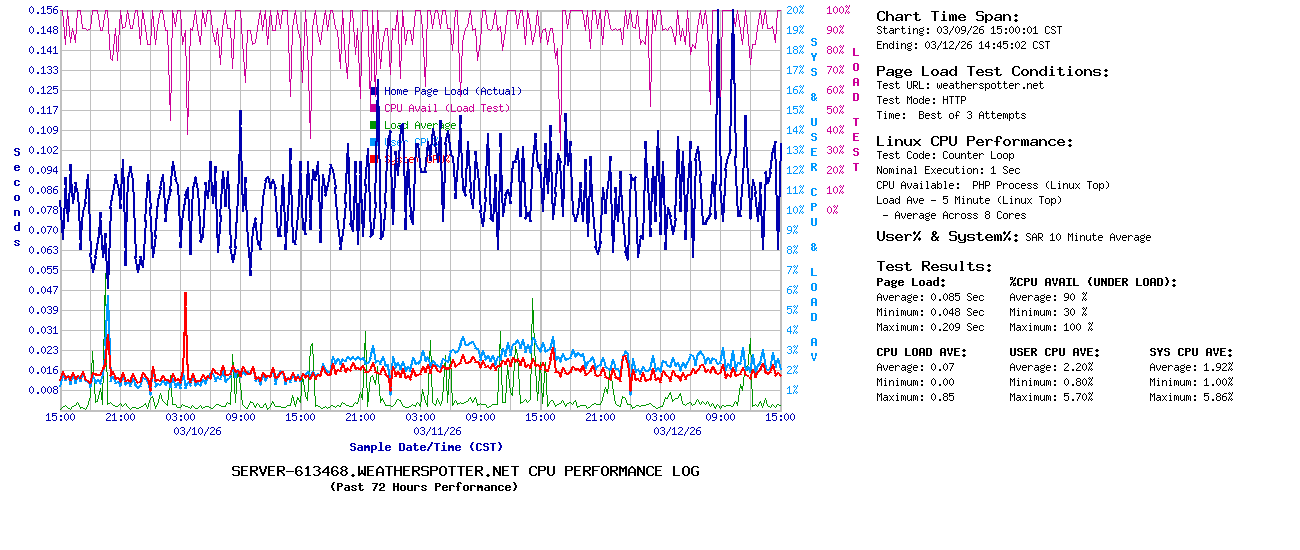Click the Home Page Load (Actual) legend label
The image size is (1300, 550).
(452, 91)
